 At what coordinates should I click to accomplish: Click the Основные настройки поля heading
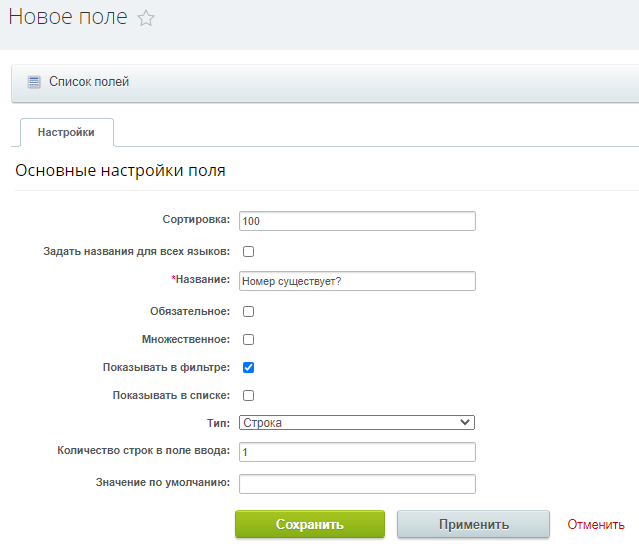120,170
